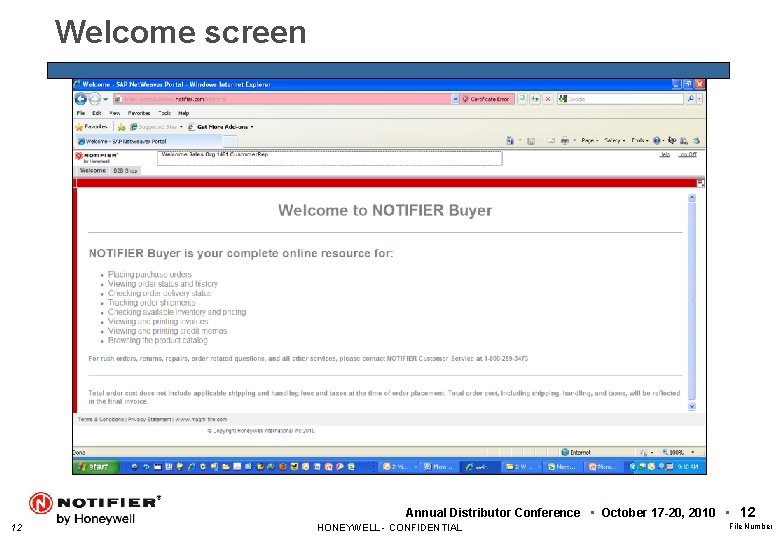This screenshot has width=780, height=540.
Task: Click the system tray clock
Action: (x=688, y=467)
